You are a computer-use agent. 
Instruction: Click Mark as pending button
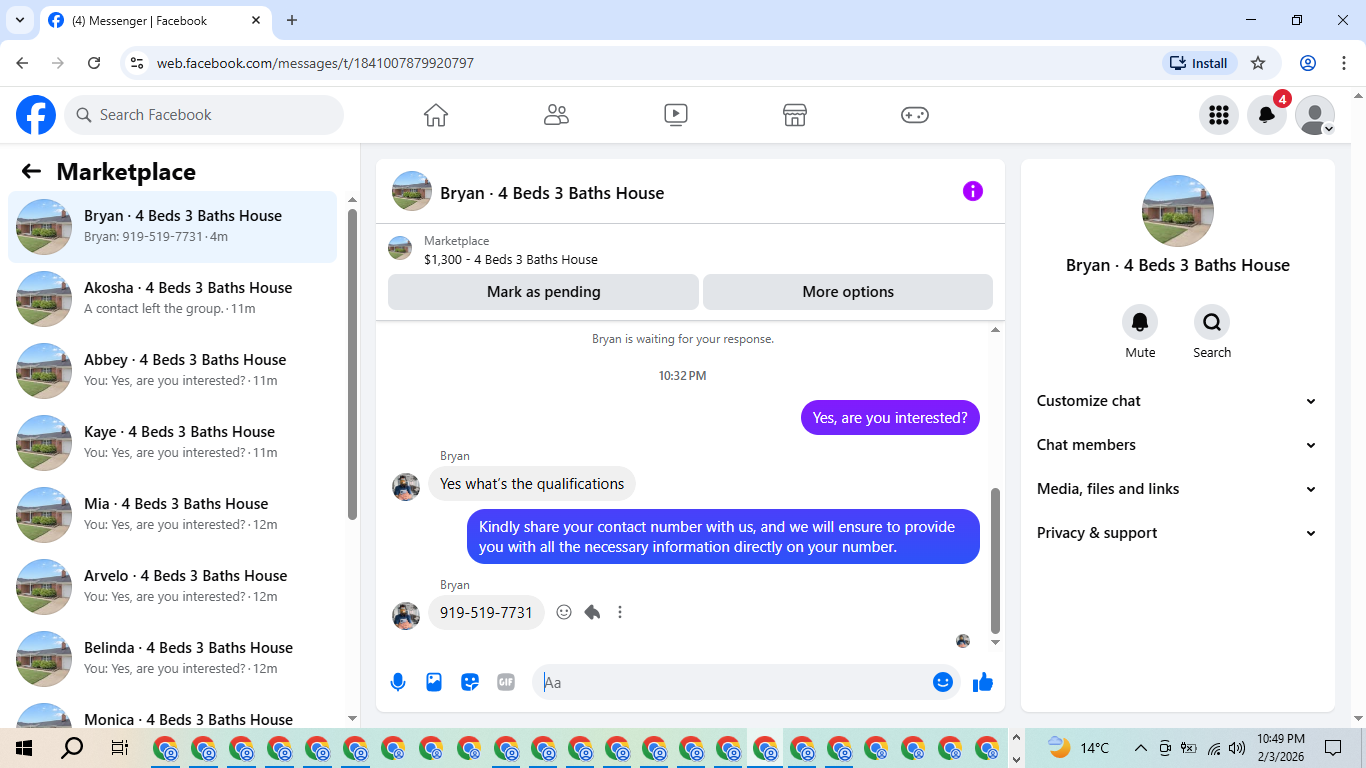543,292
